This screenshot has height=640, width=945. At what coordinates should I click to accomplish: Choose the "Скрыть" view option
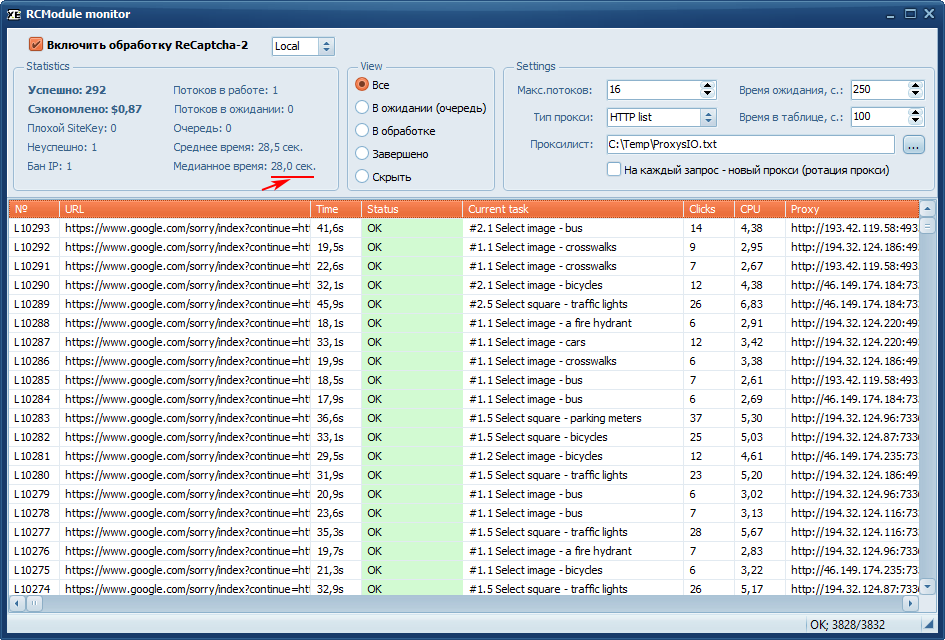click(x=362, y=177)
